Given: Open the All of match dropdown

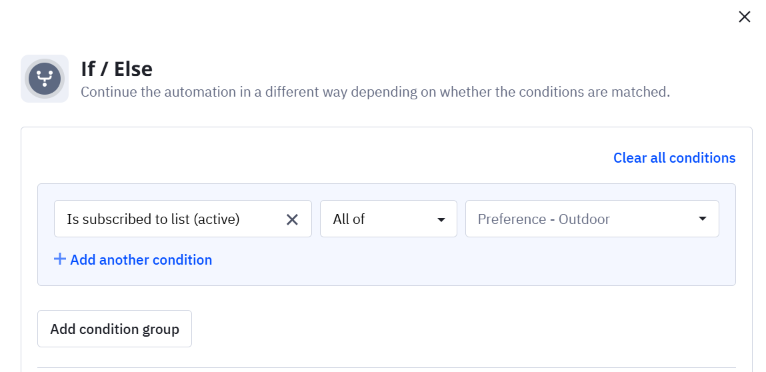Looking at the screenshot, I should click(x=388, y=219).
